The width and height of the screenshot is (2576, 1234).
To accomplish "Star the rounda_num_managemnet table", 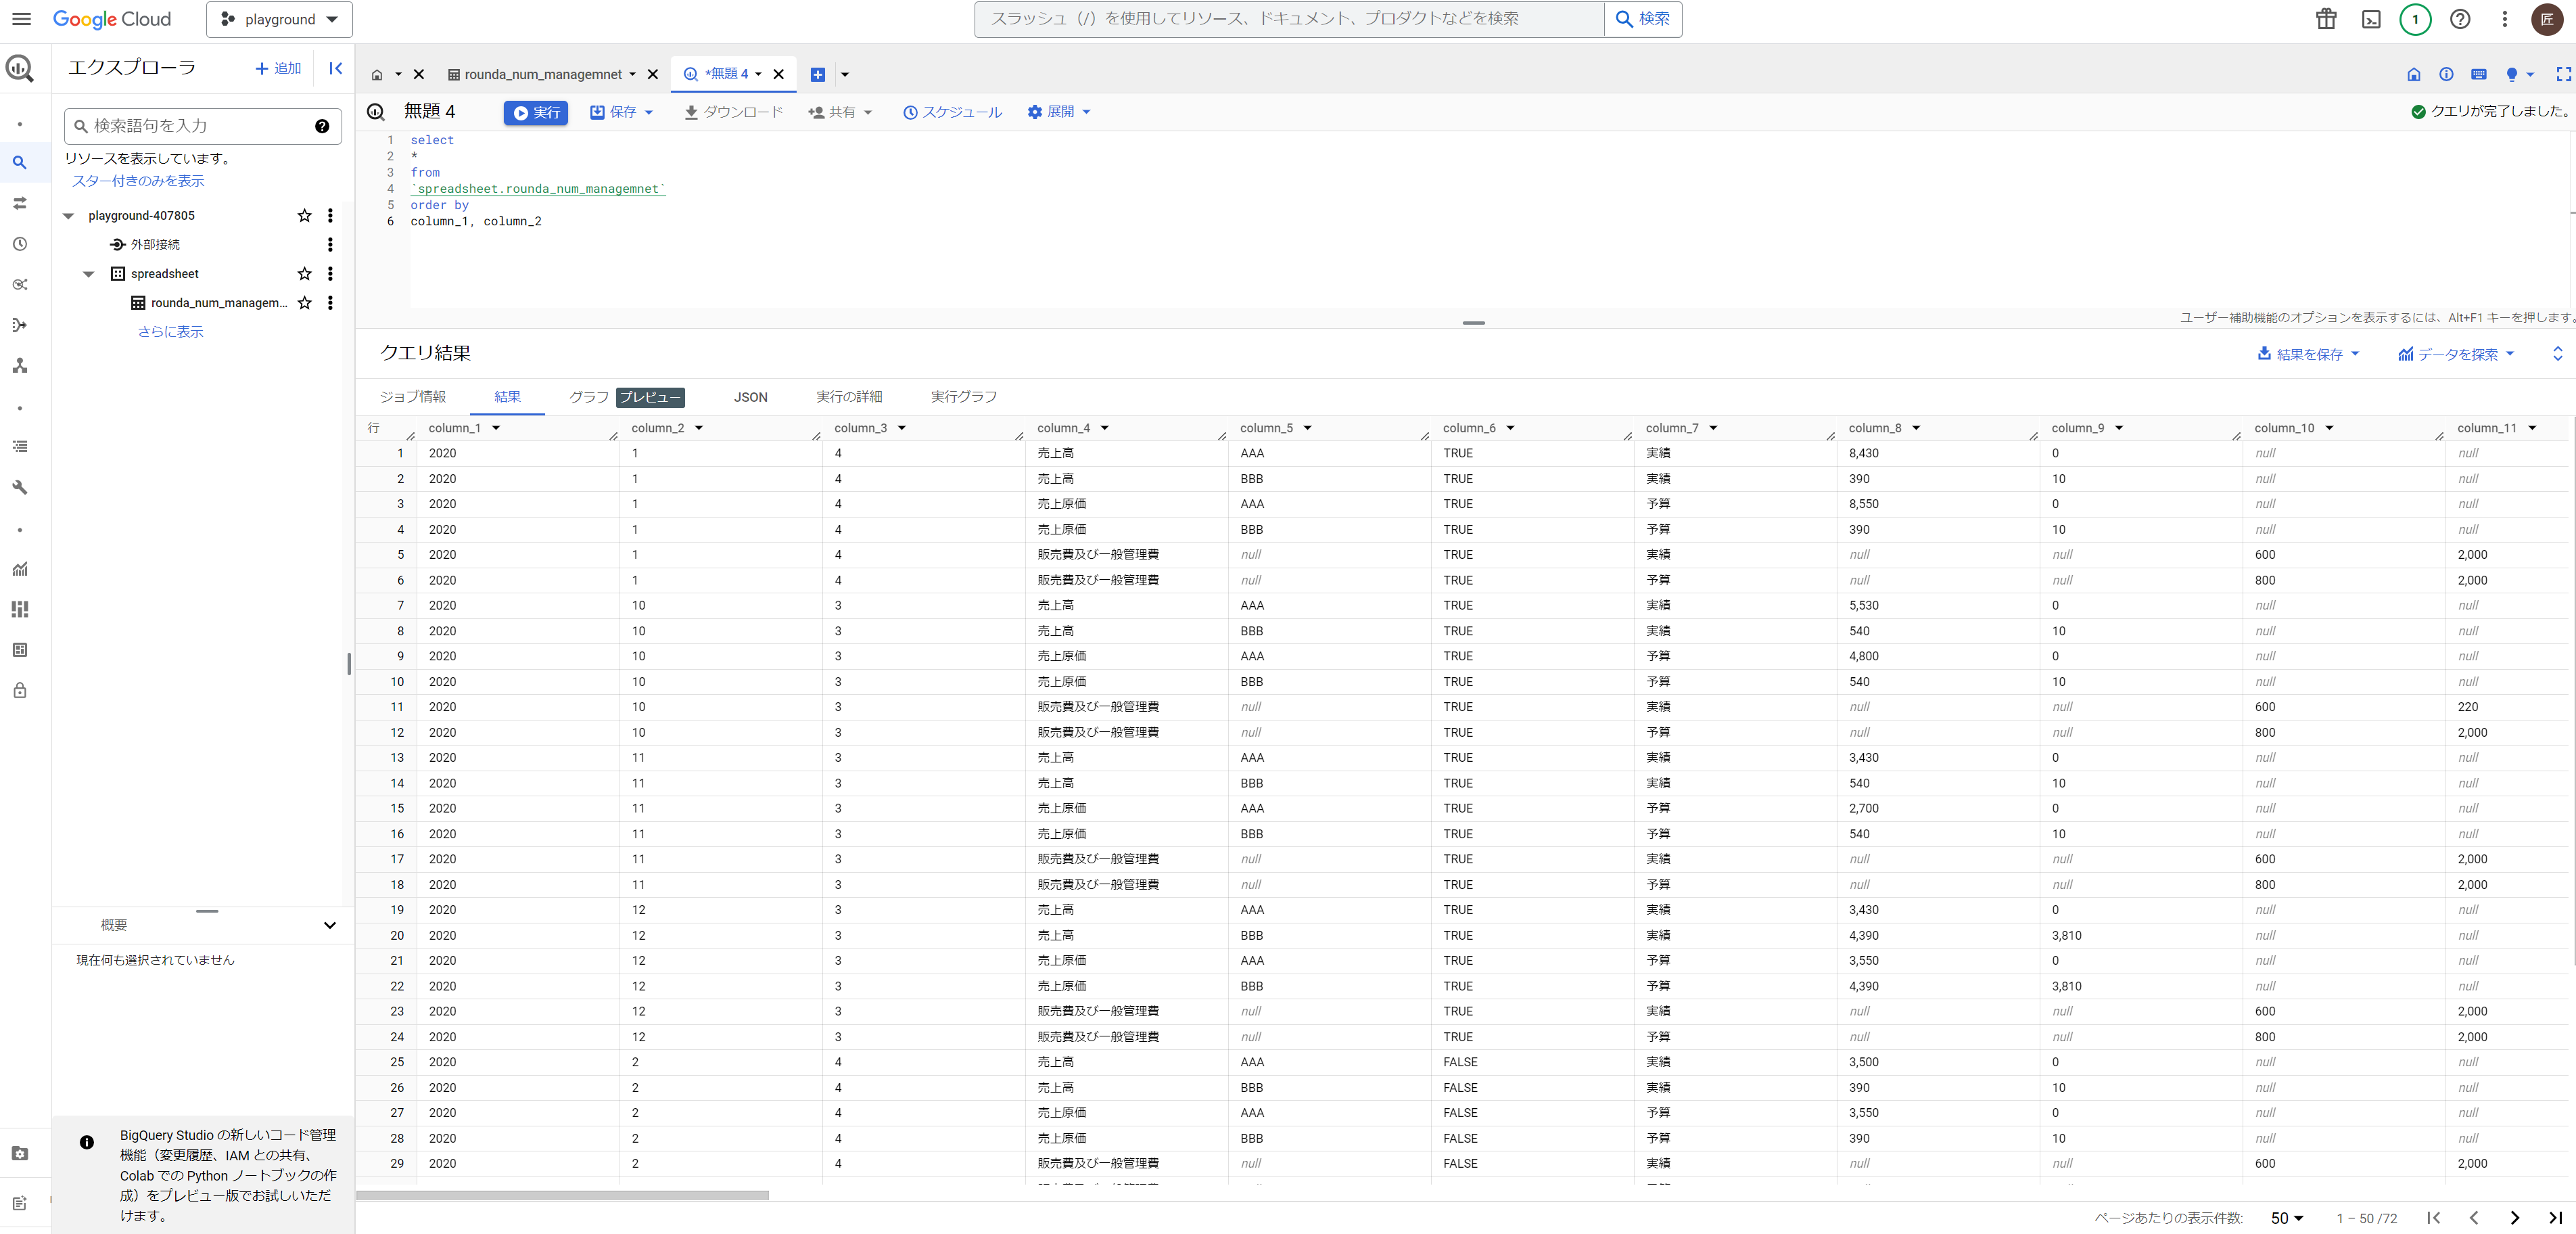I will [x=305, y=303].
